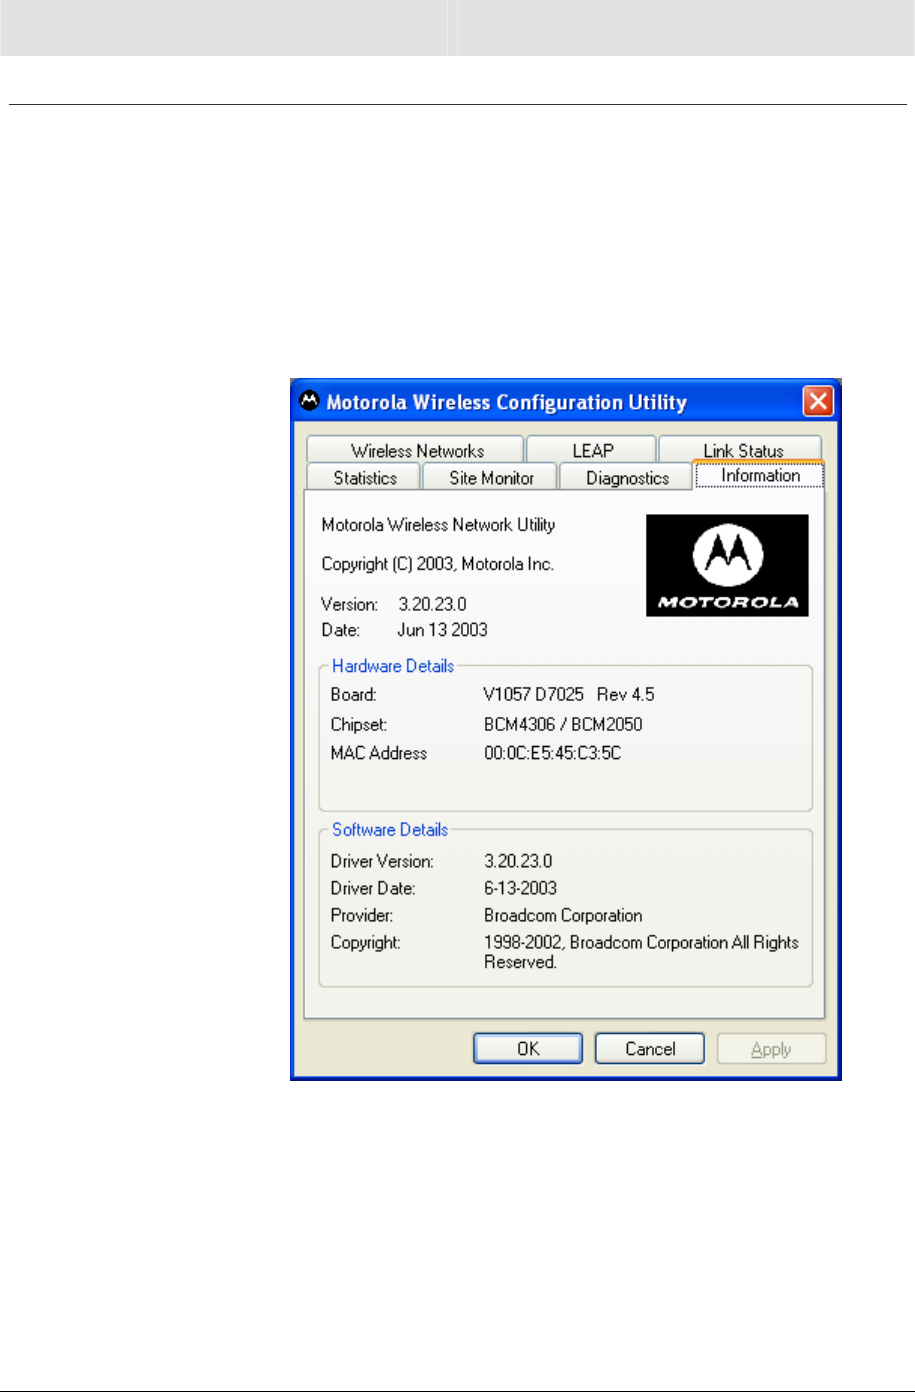Close the Motorola Wireless Configuration Utility window
Viewport: 915px width, 1392px height.
click(818, 402)
